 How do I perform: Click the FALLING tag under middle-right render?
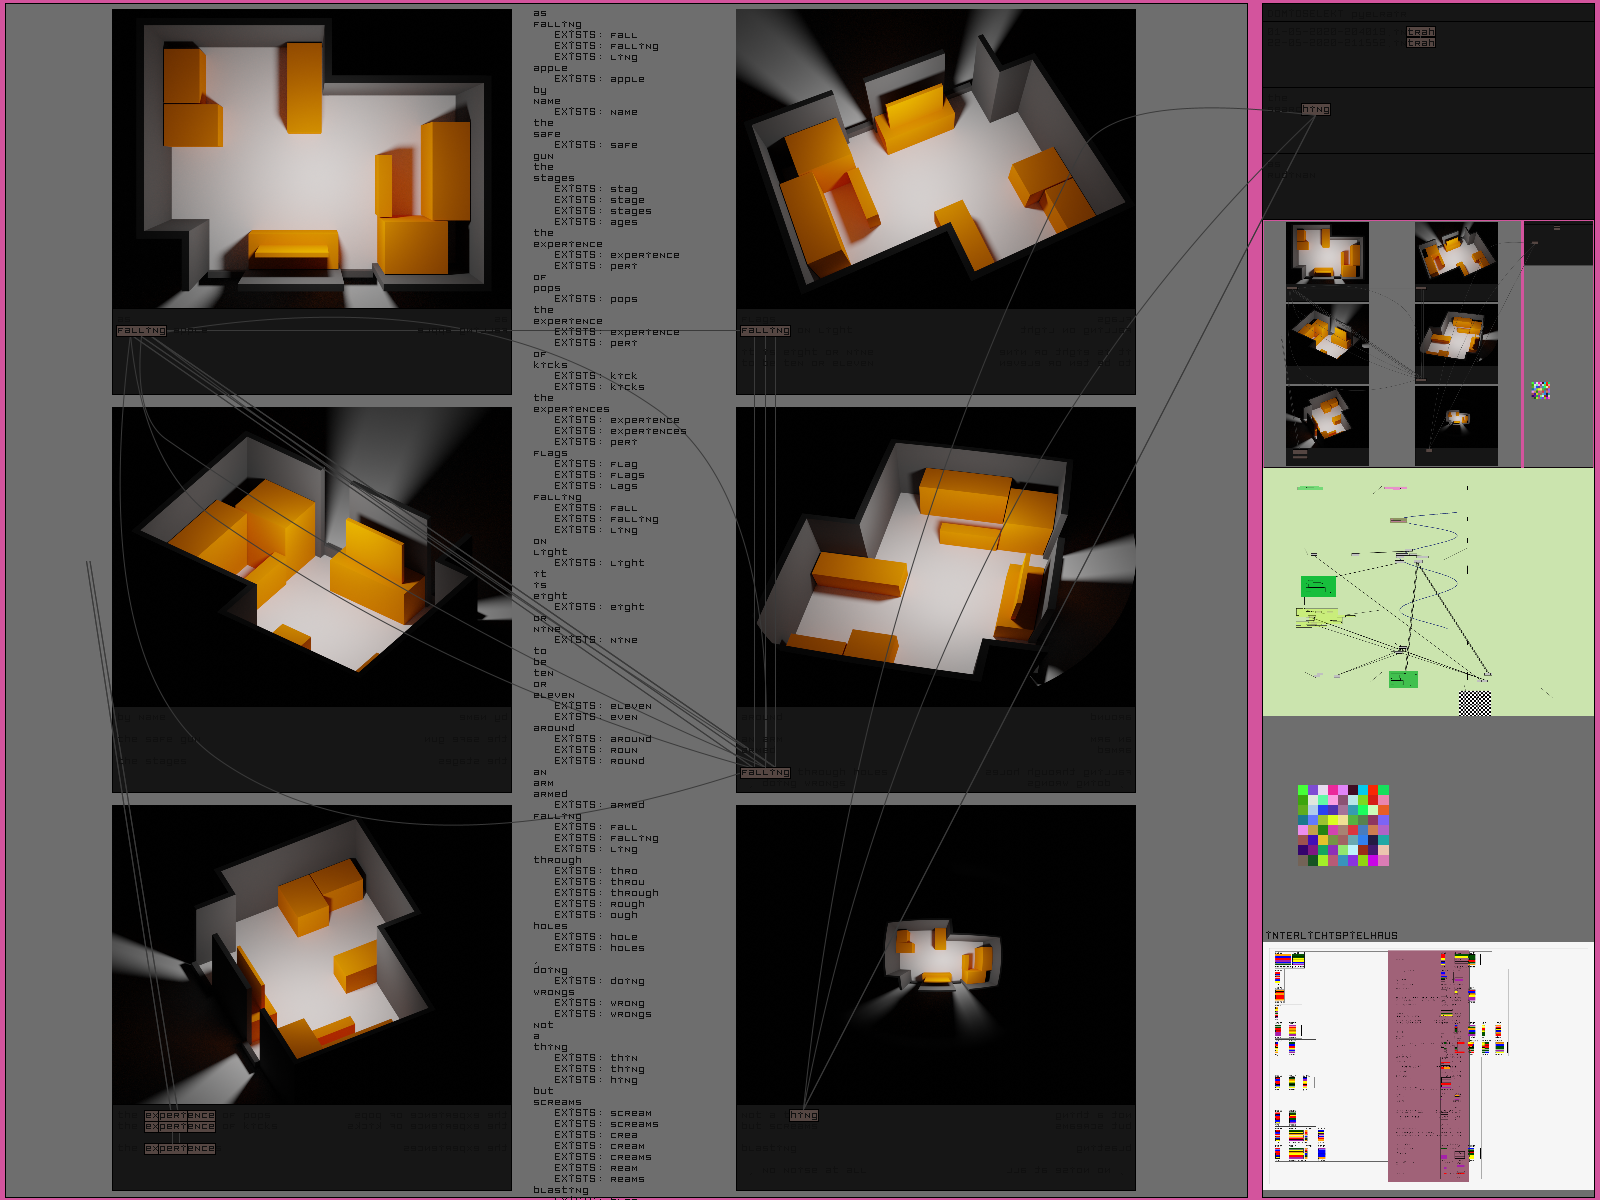click(765, 773)
